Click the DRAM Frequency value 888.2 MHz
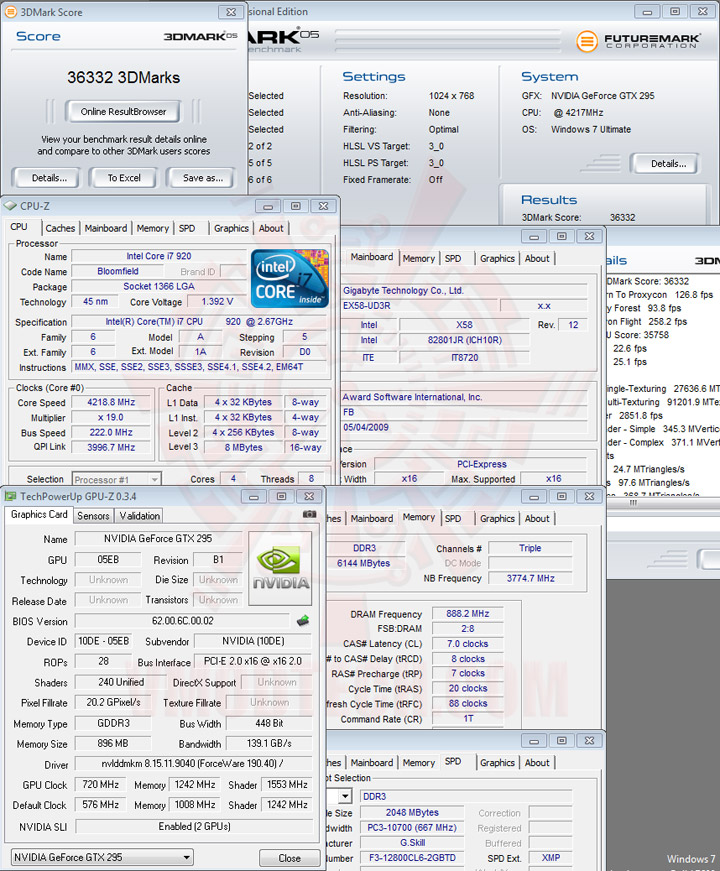This screenshot has height=871, width=720. coord(468,614)
